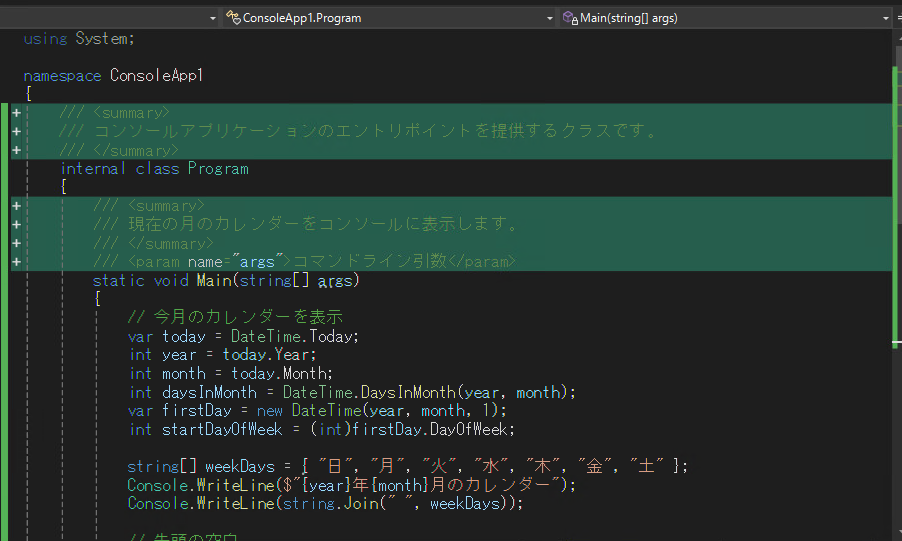Click the weekDays array variable declaration

click(x=238, y=466)
